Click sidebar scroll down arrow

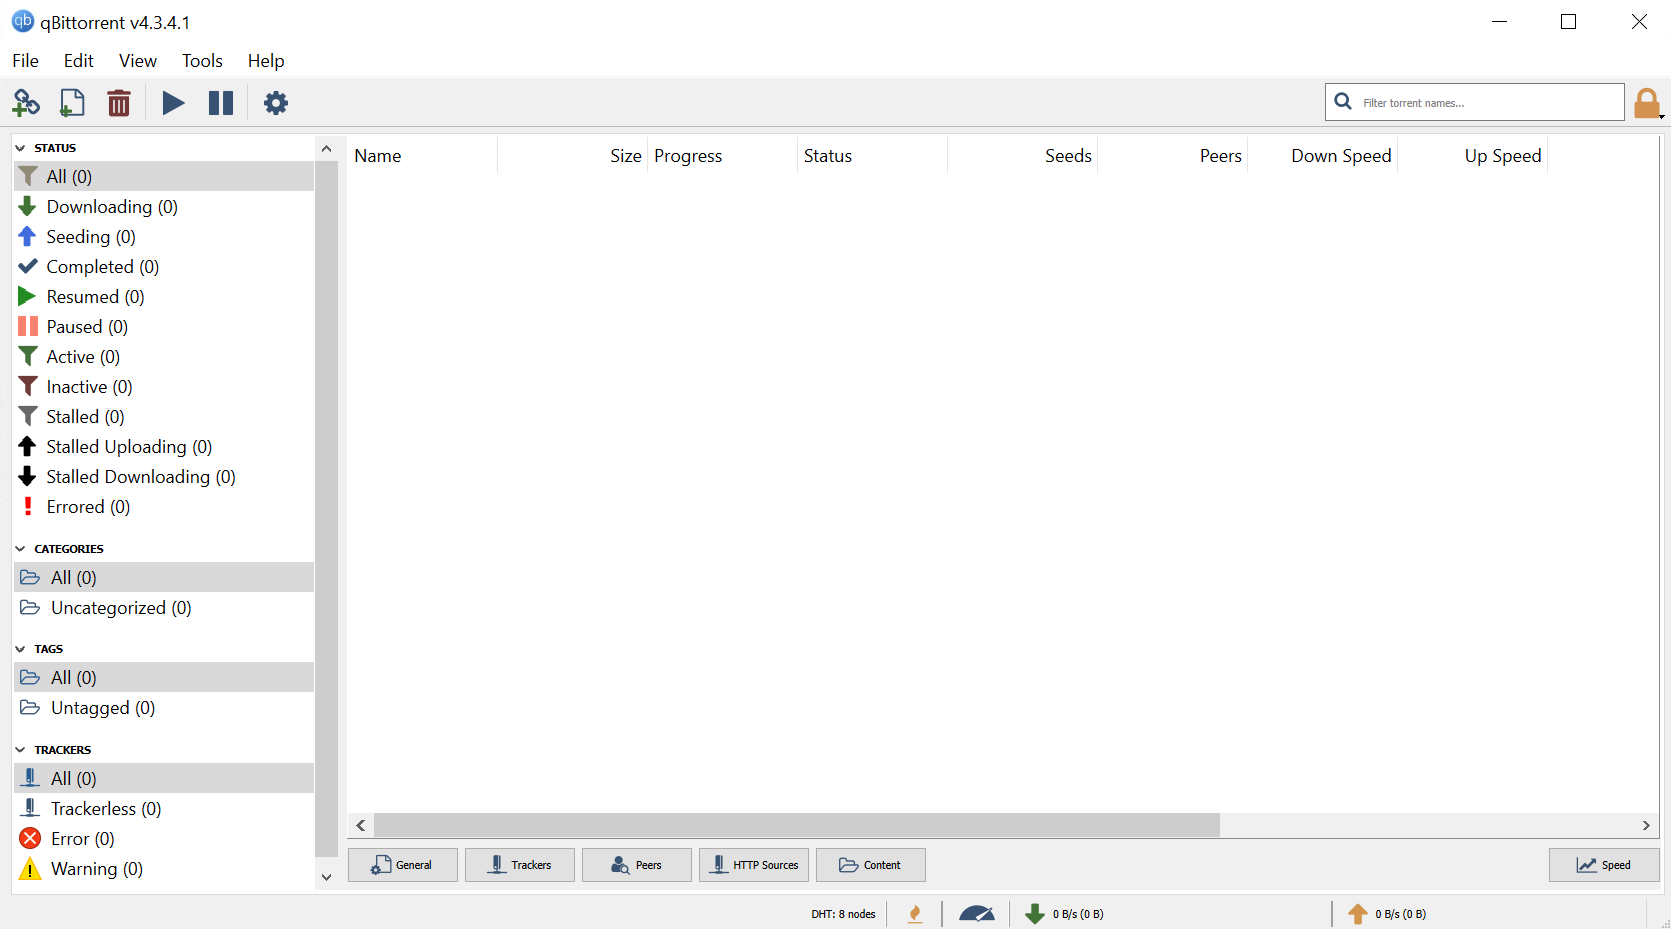(326, 877)
